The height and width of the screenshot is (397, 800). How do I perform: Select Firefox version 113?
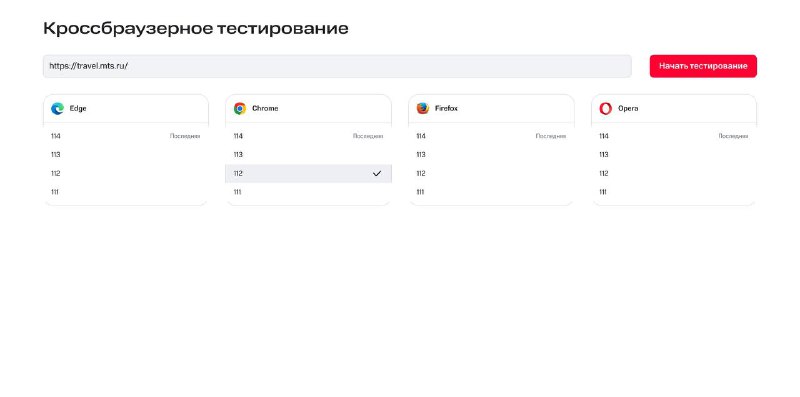(x=491, y=155)
